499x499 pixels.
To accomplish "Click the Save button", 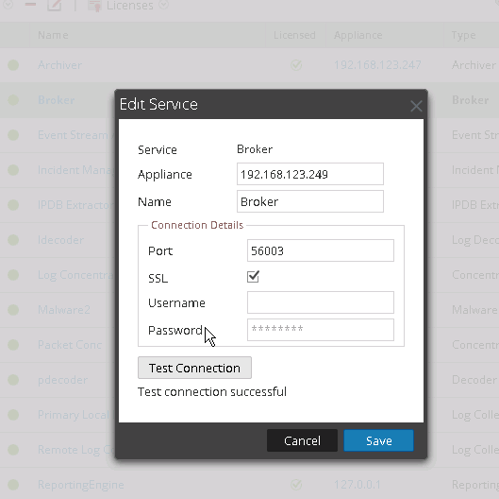I will tap(378, 440).
